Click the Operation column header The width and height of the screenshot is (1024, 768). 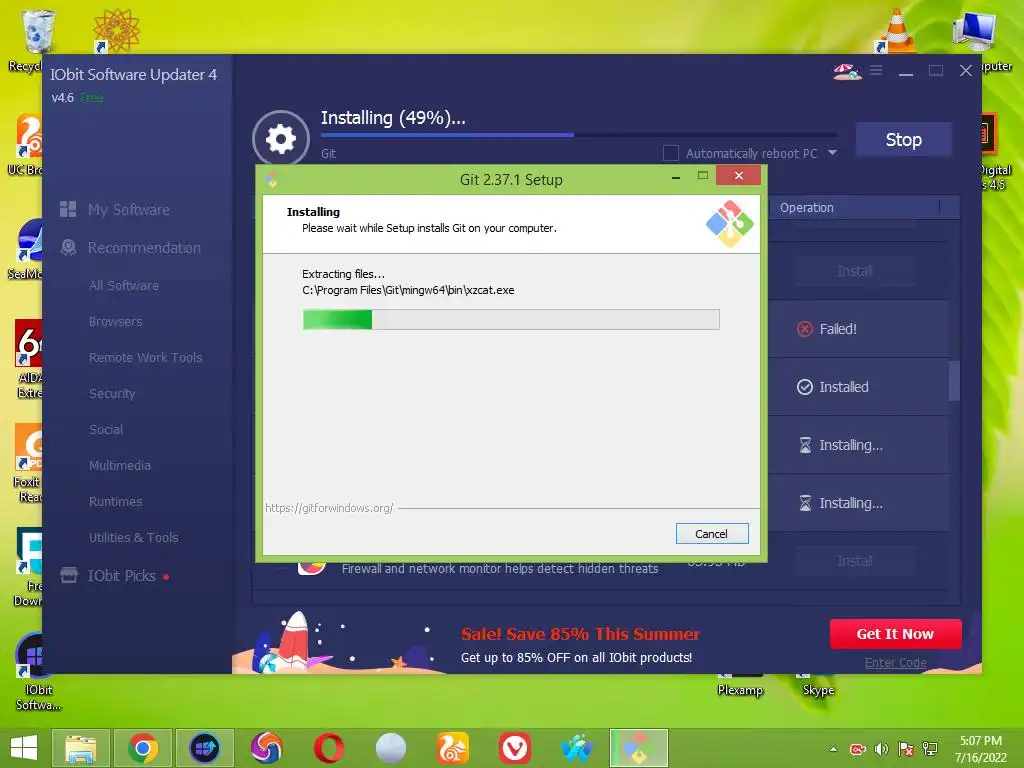[807, 208]
